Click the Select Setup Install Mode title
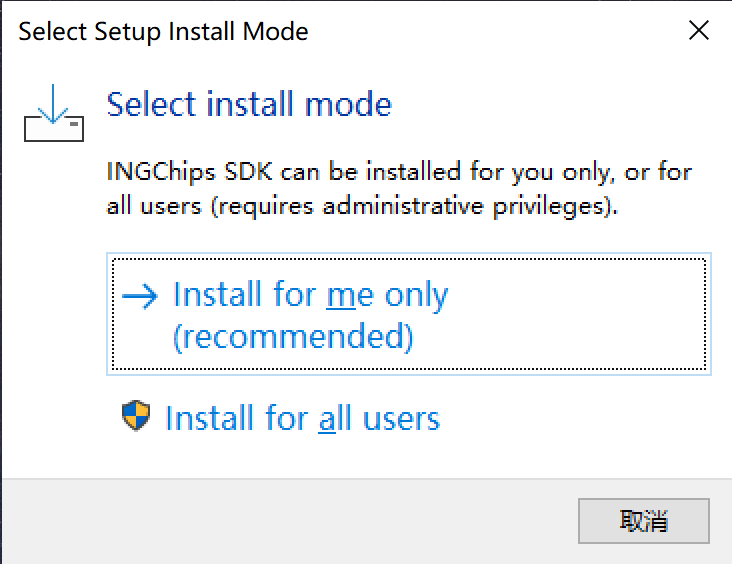 [163, 32]
